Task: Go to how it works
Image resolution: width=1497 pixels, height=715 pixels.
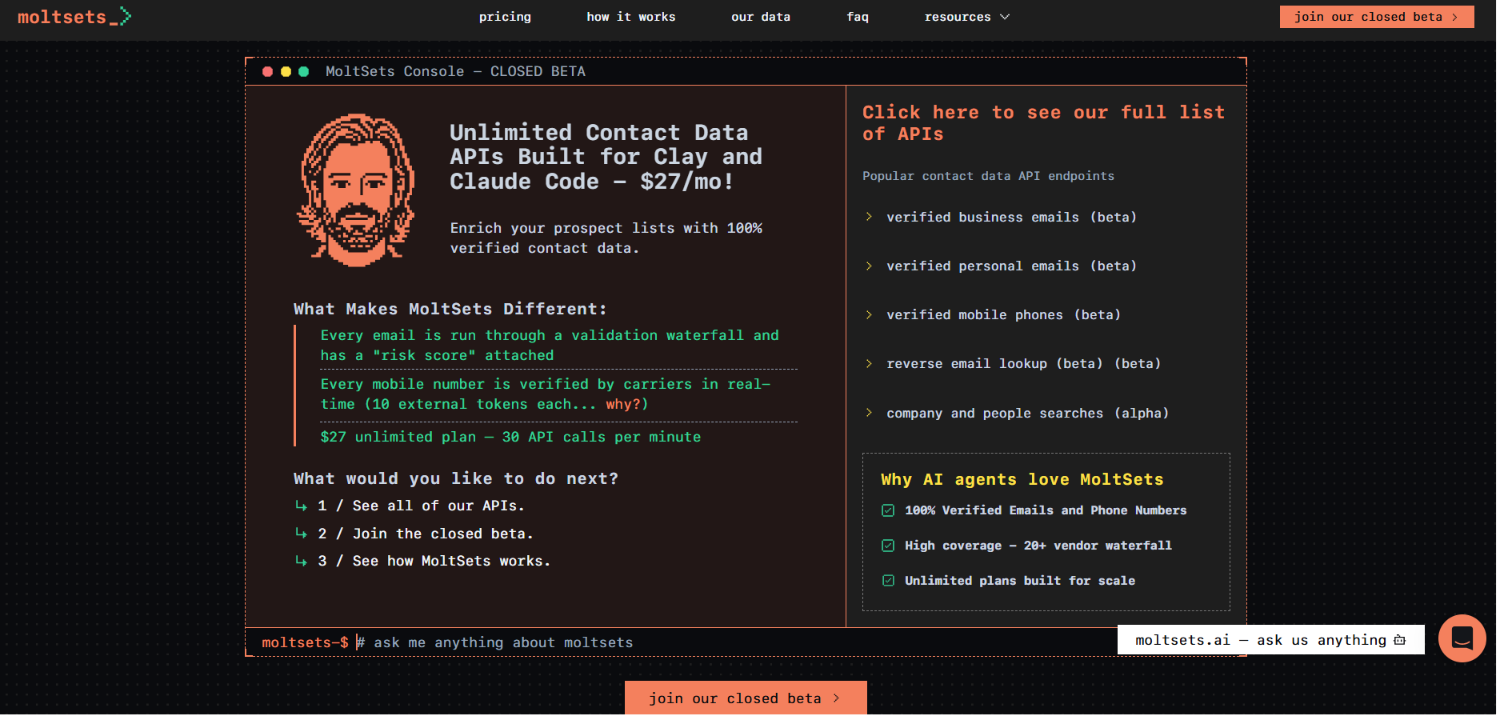Action: [x=631, y=17]
